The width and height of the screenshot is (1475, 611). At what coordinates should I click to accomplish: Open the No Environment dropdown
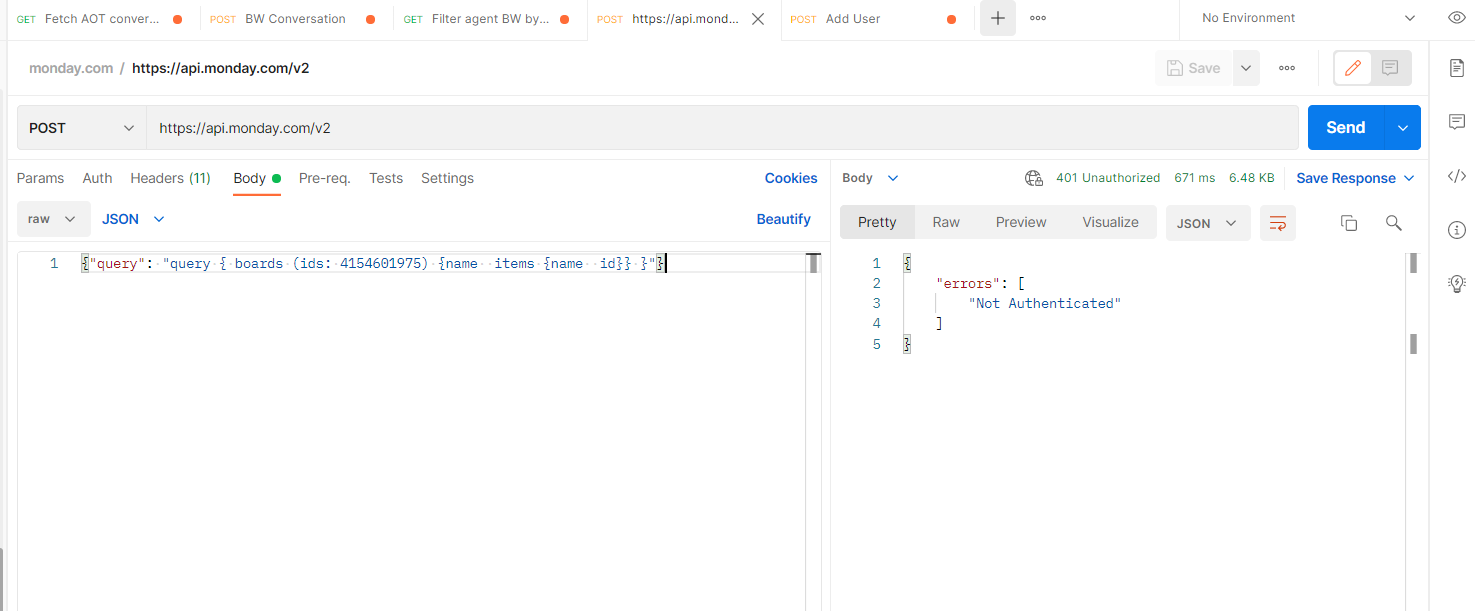click(1308, 18)
